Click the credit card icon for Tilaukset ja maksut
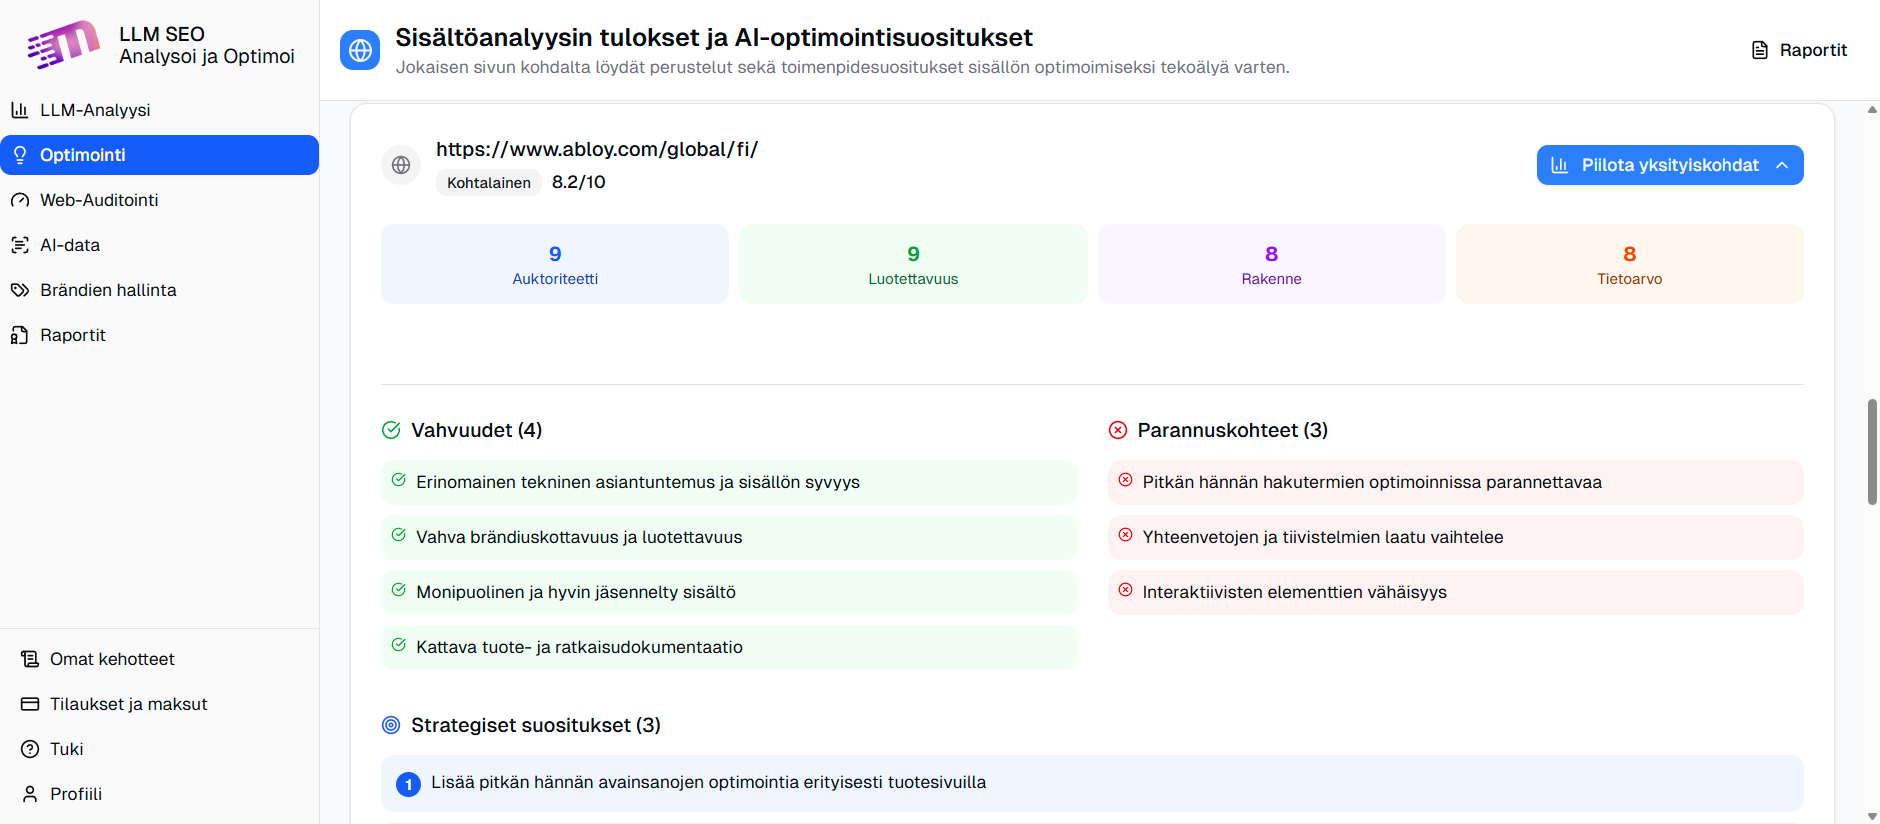 (x=30, y=704)
